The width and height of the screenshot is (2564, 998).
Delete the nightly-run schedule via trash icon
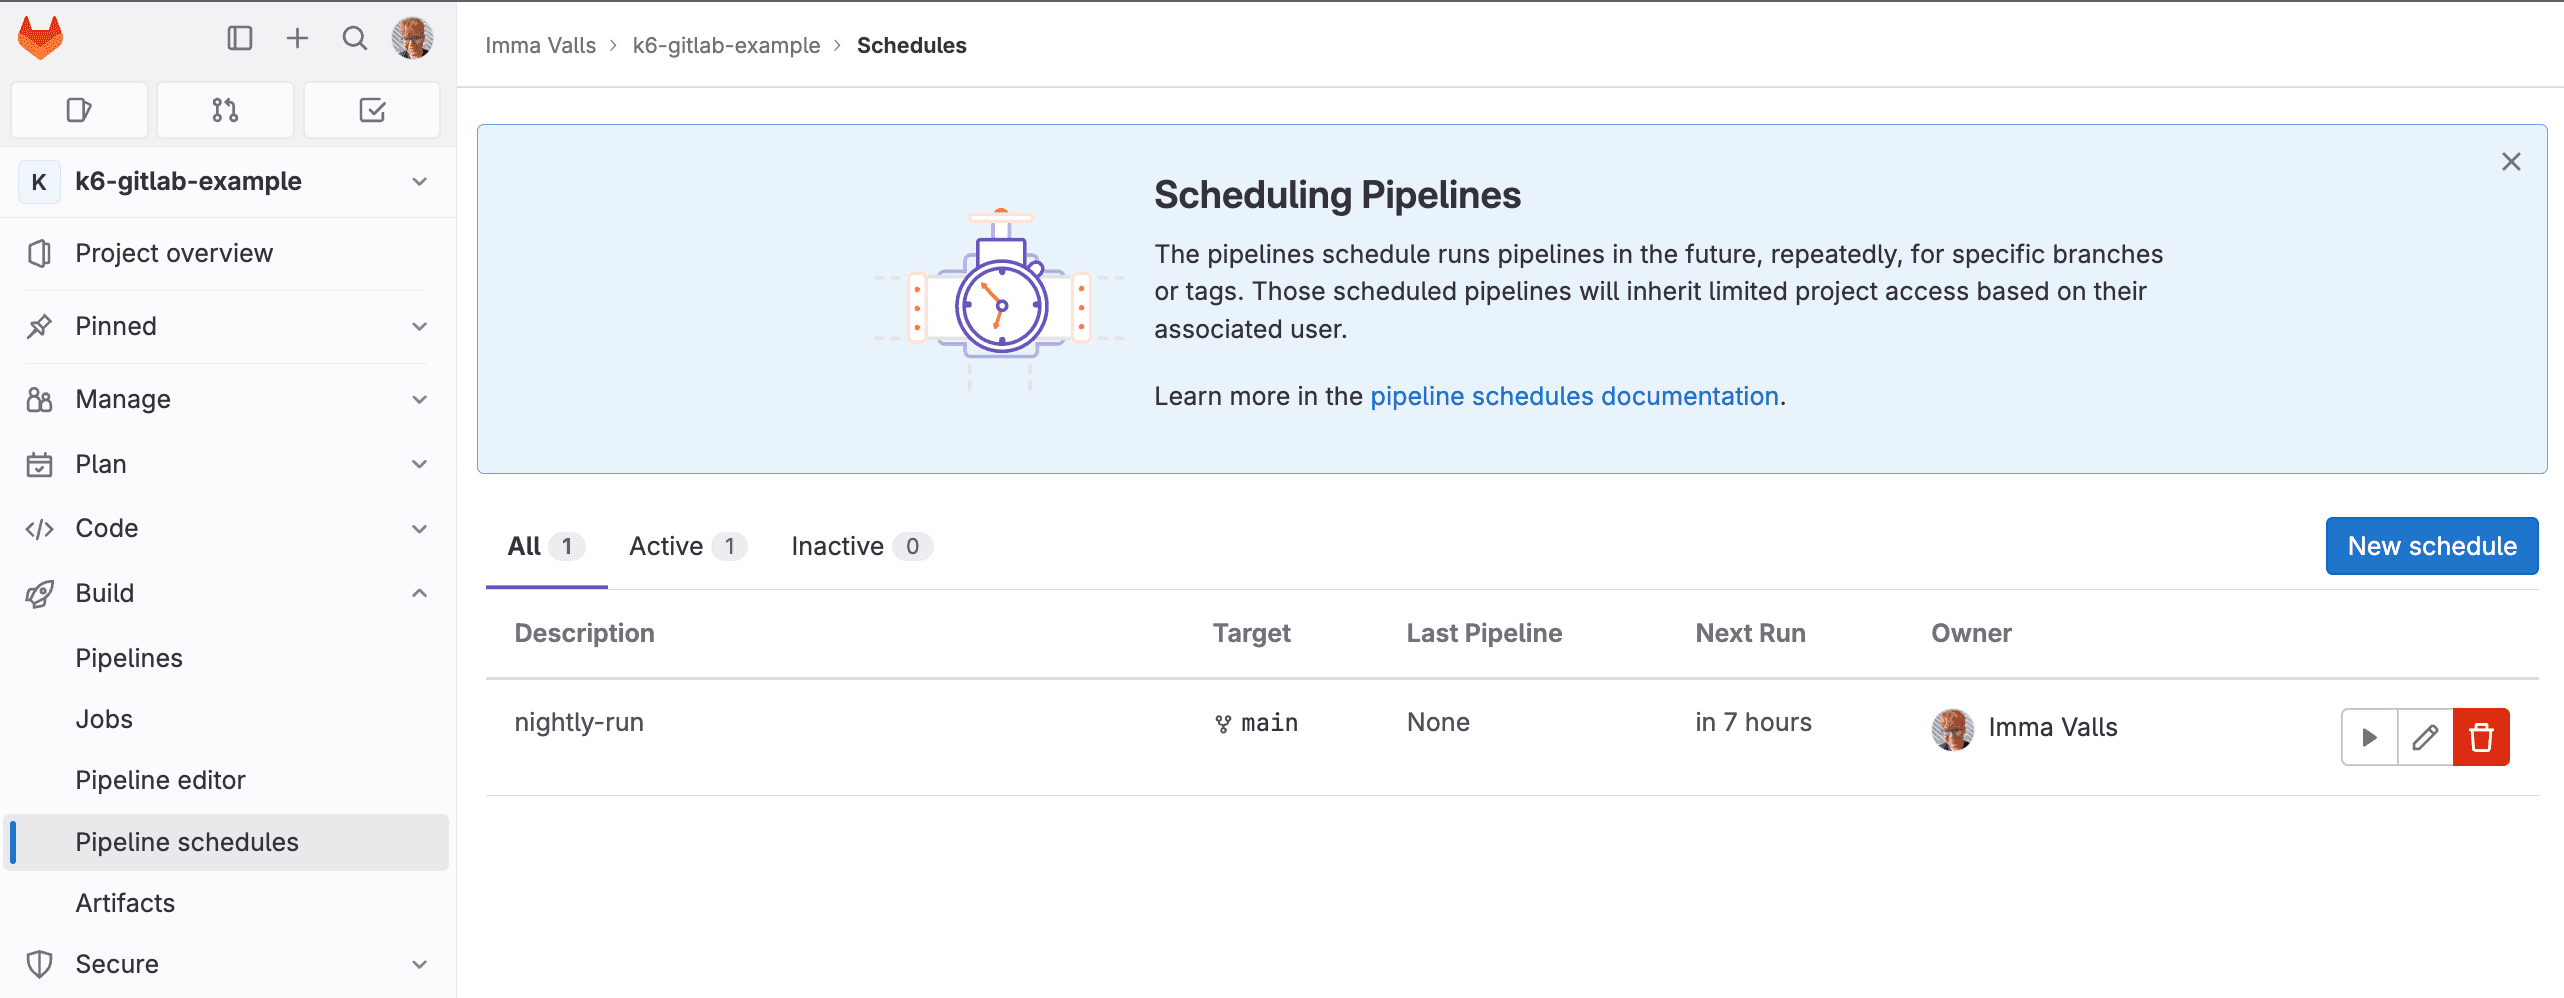2481,737
